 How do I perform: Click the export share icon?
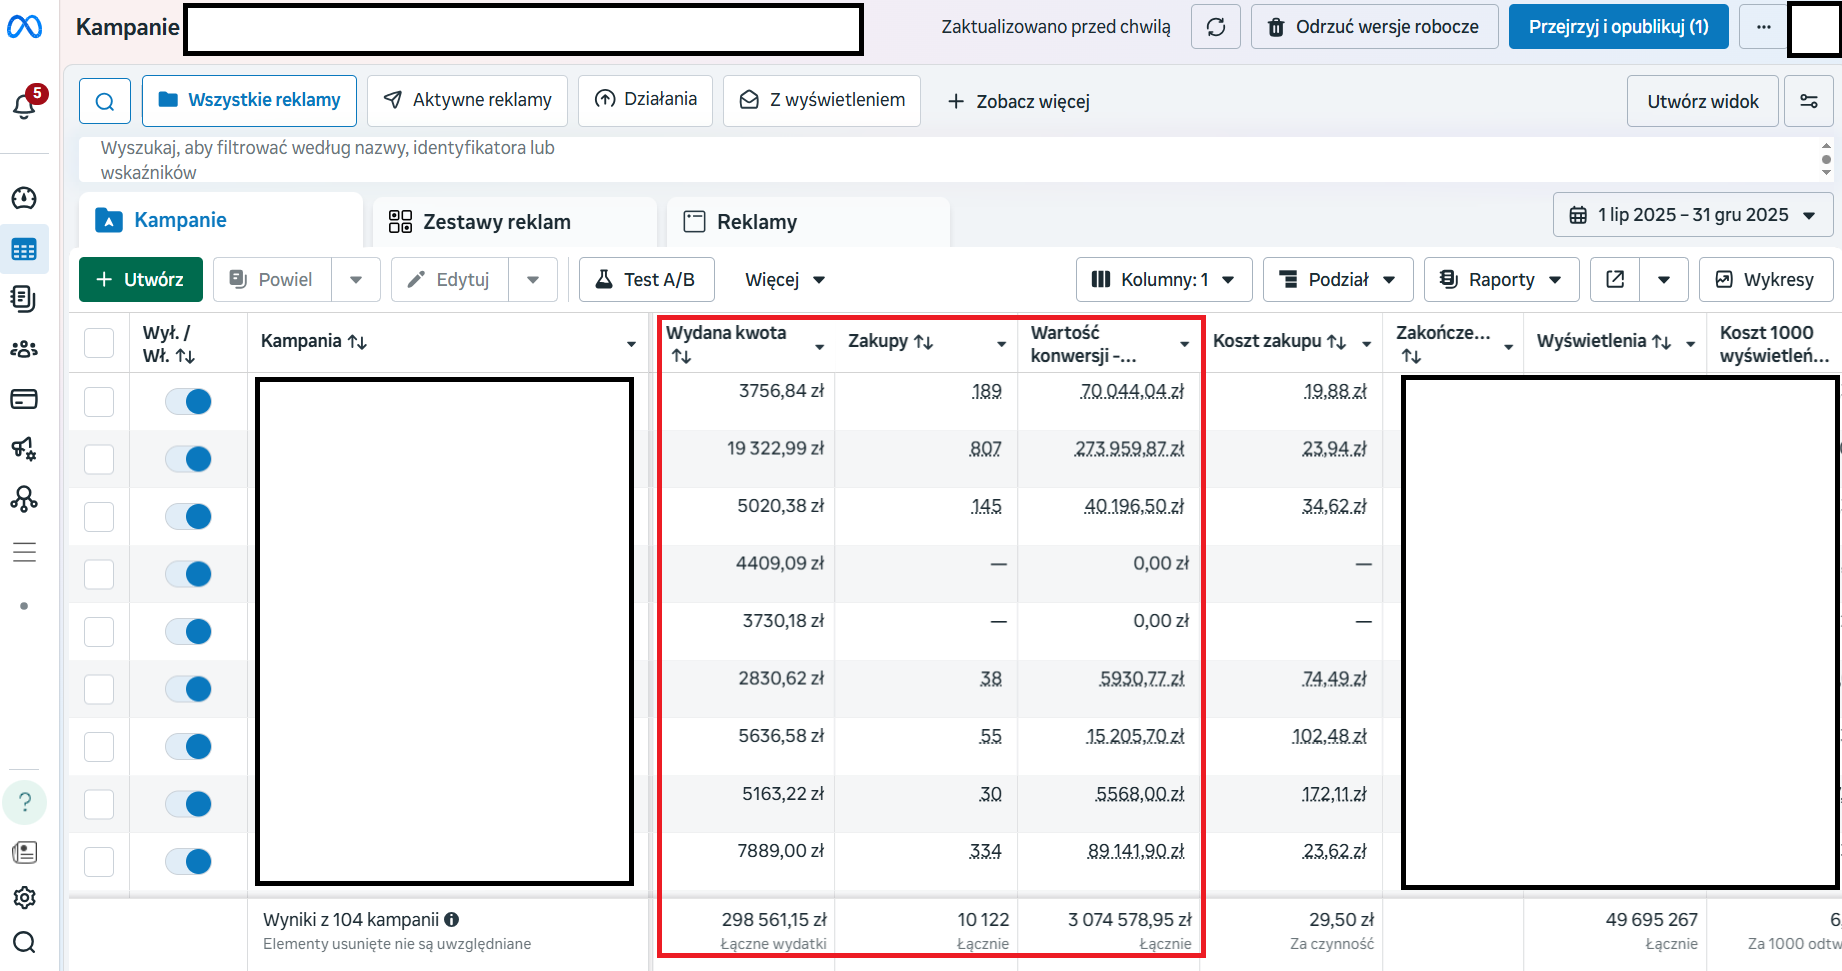1615,279
